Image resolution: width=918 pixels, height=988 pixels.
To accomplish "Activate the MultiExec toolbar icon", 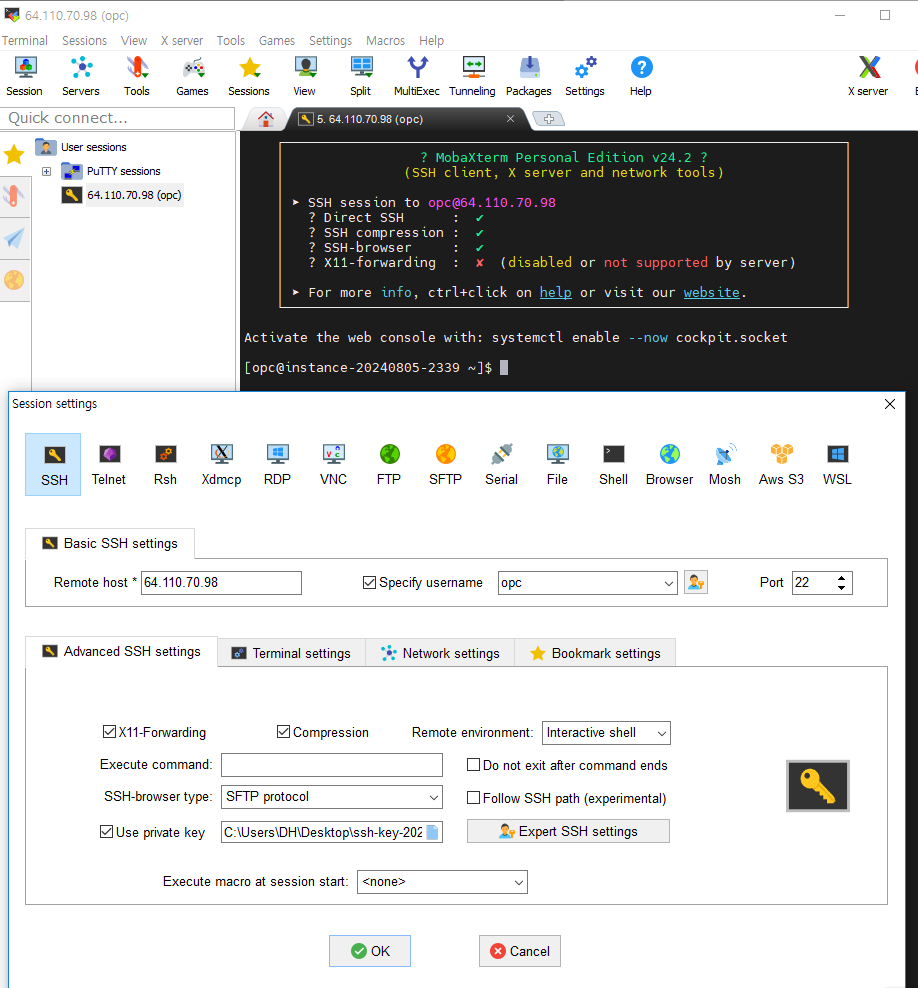I will [416, 76].
